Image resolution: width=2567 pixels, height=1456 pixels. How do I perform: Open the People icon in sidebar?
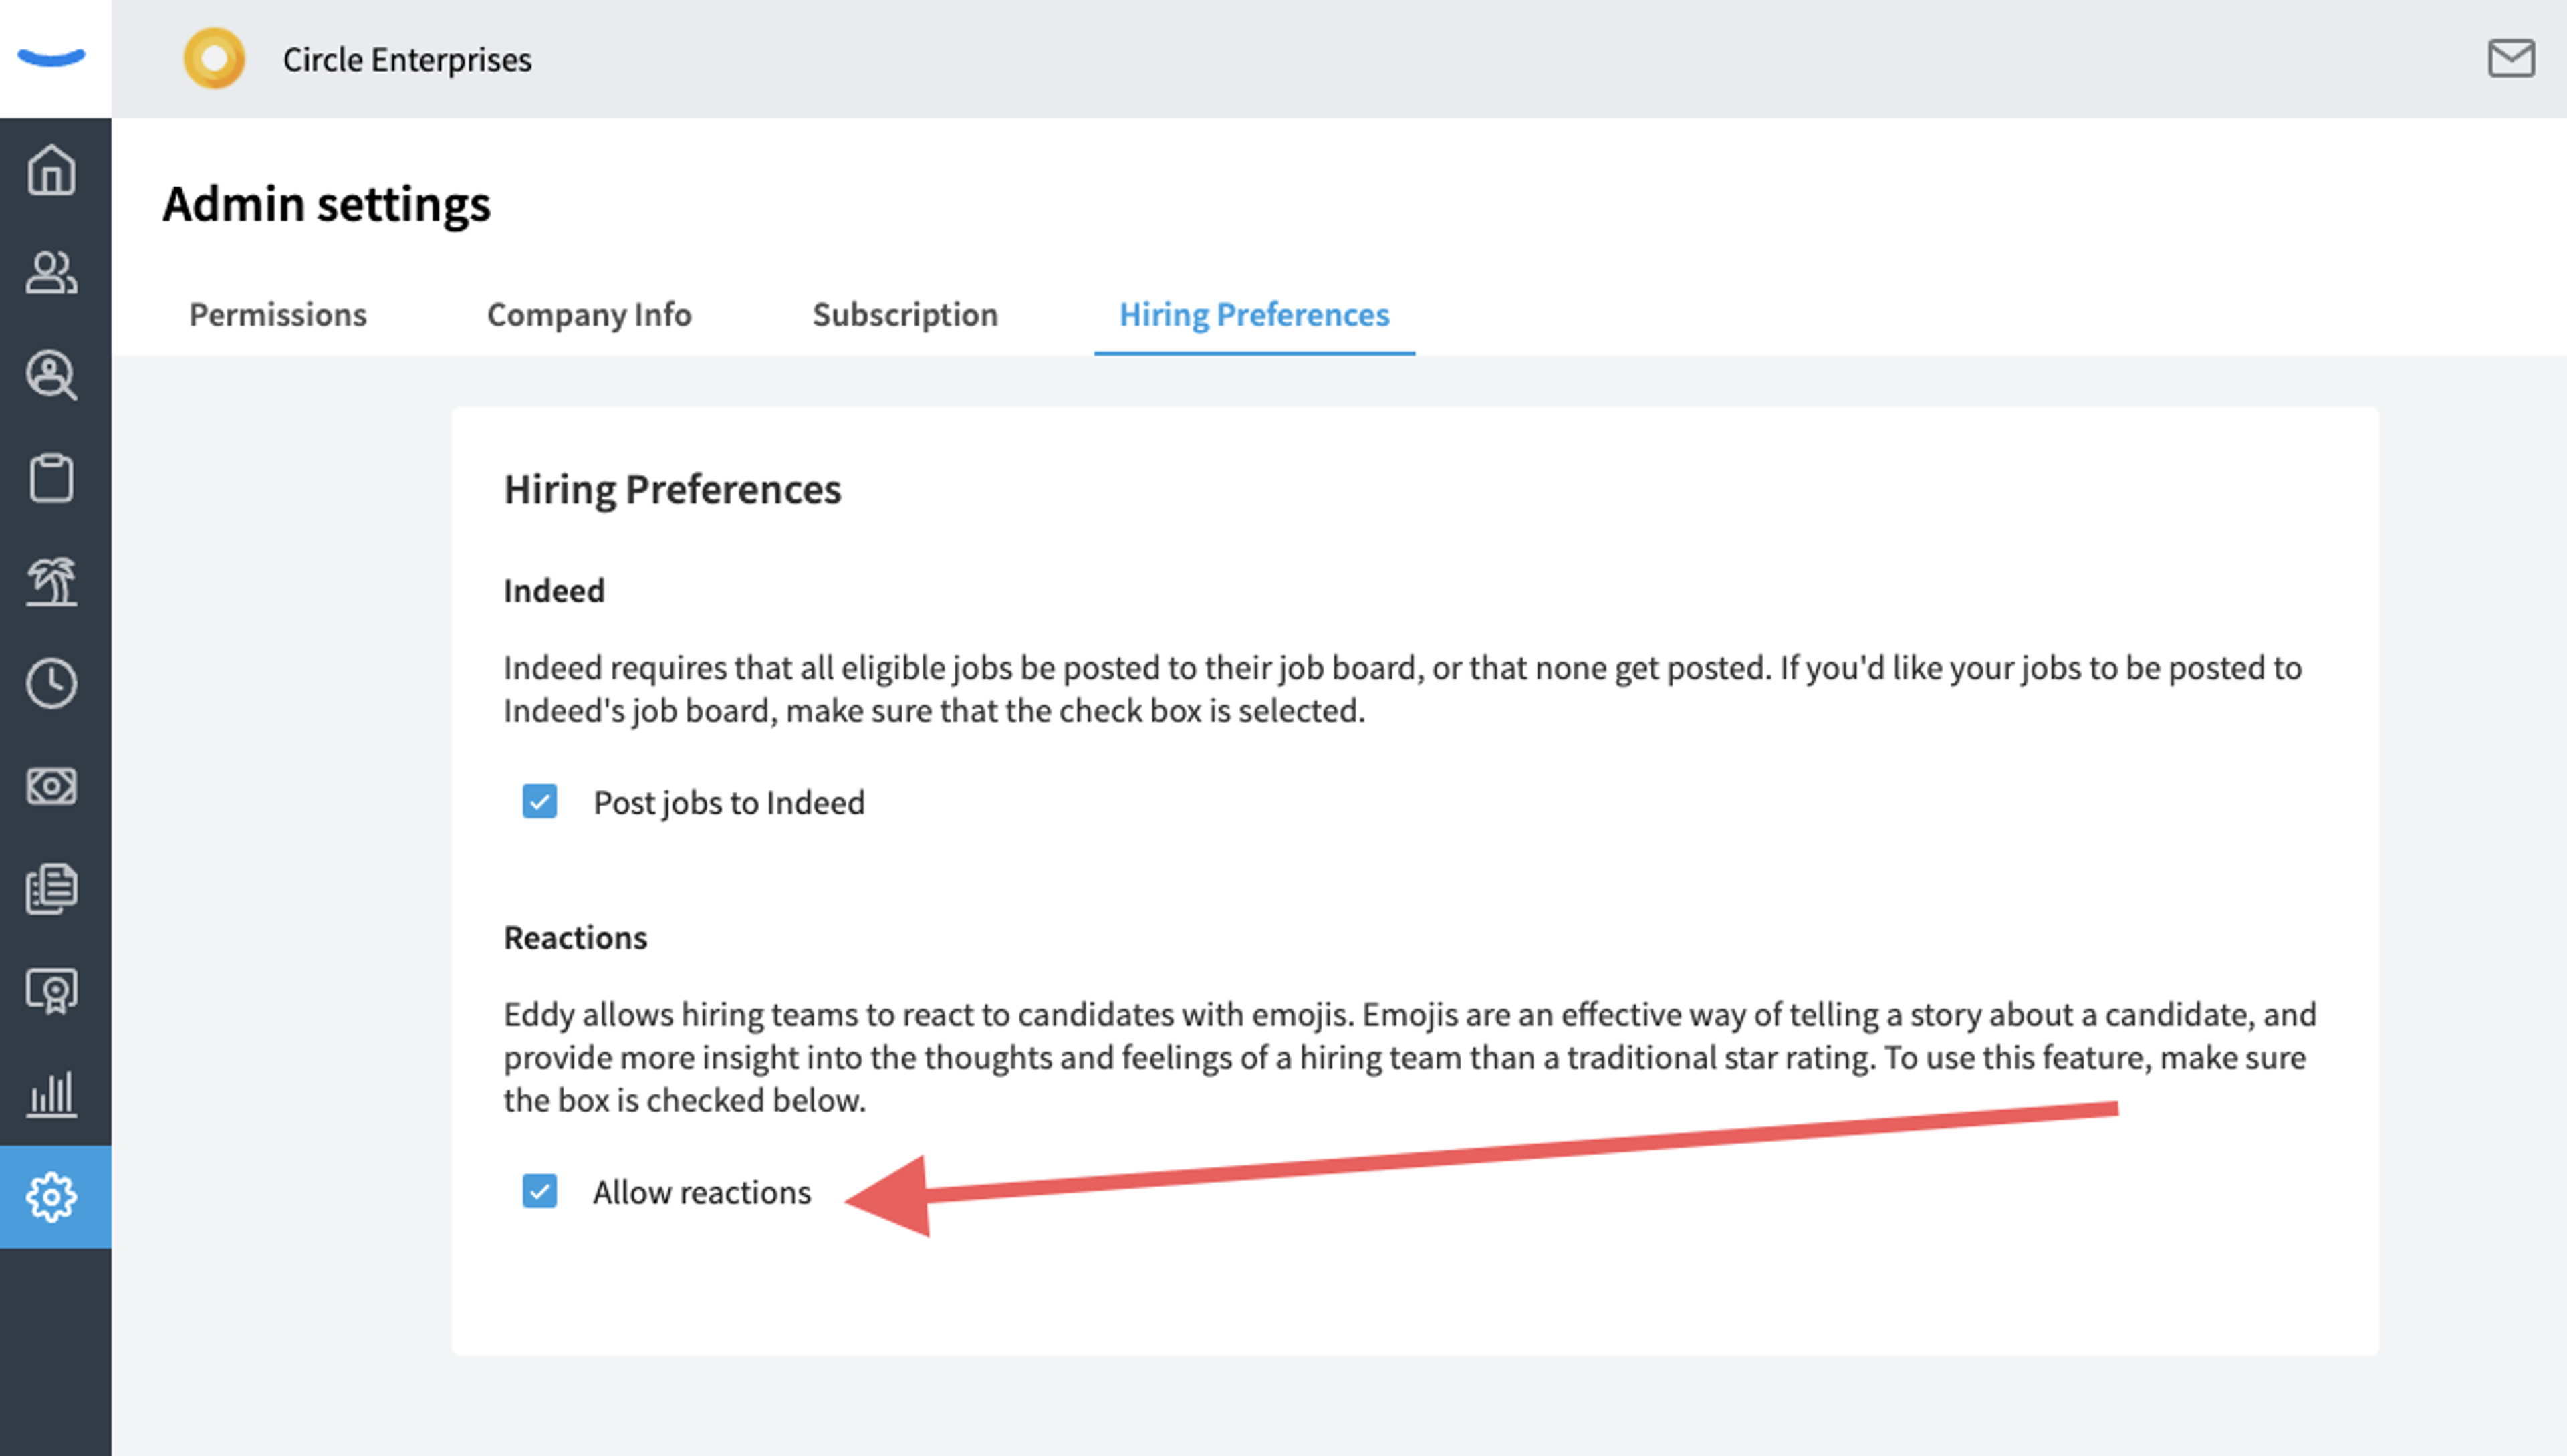tap(51, 272)
